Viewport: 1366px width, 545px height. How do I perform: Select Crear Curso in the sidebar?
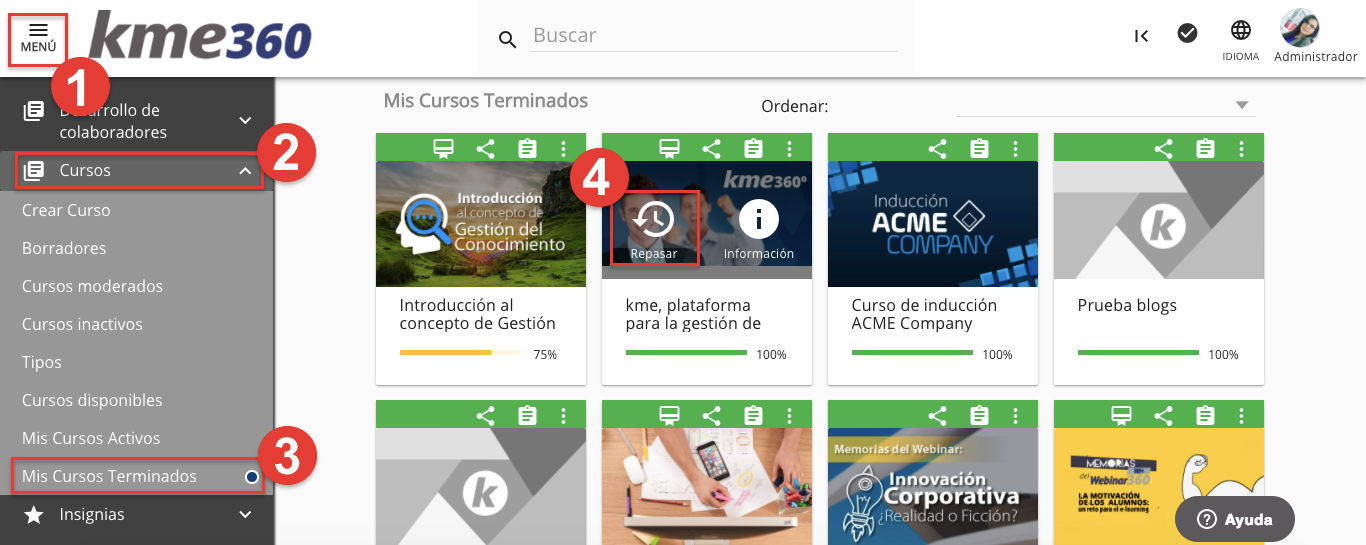(66, 210)
